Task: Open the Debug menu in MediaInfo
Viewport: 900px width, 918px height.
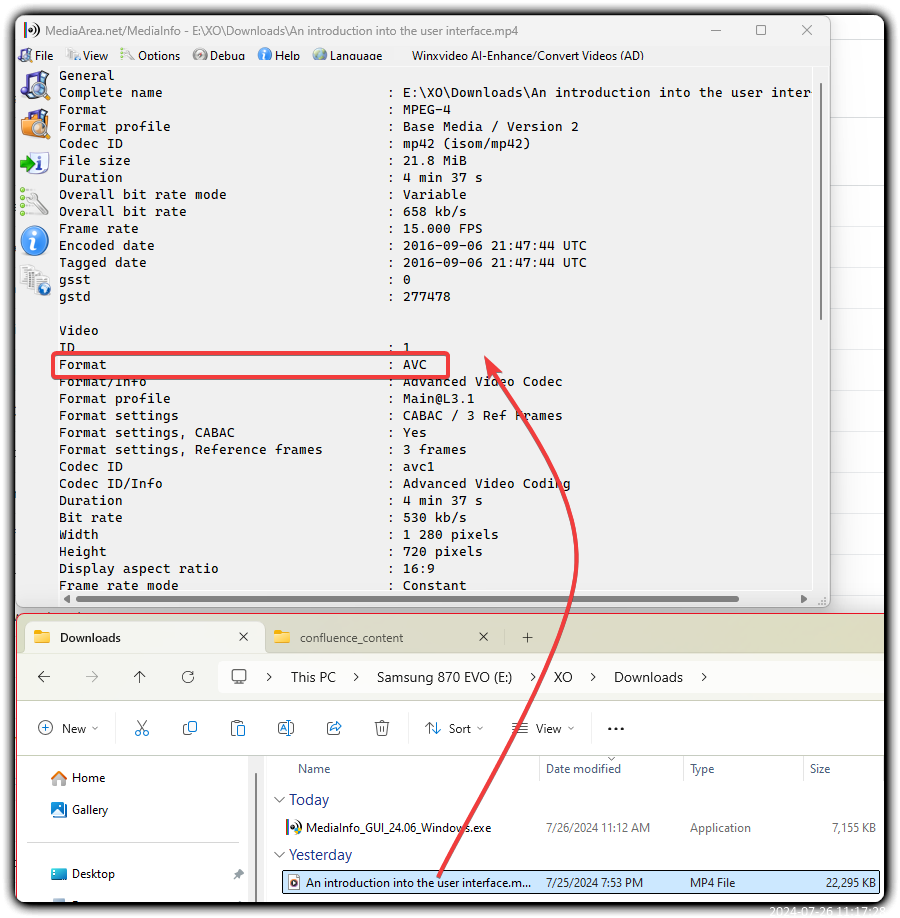Action: click(x=219, y=56)
